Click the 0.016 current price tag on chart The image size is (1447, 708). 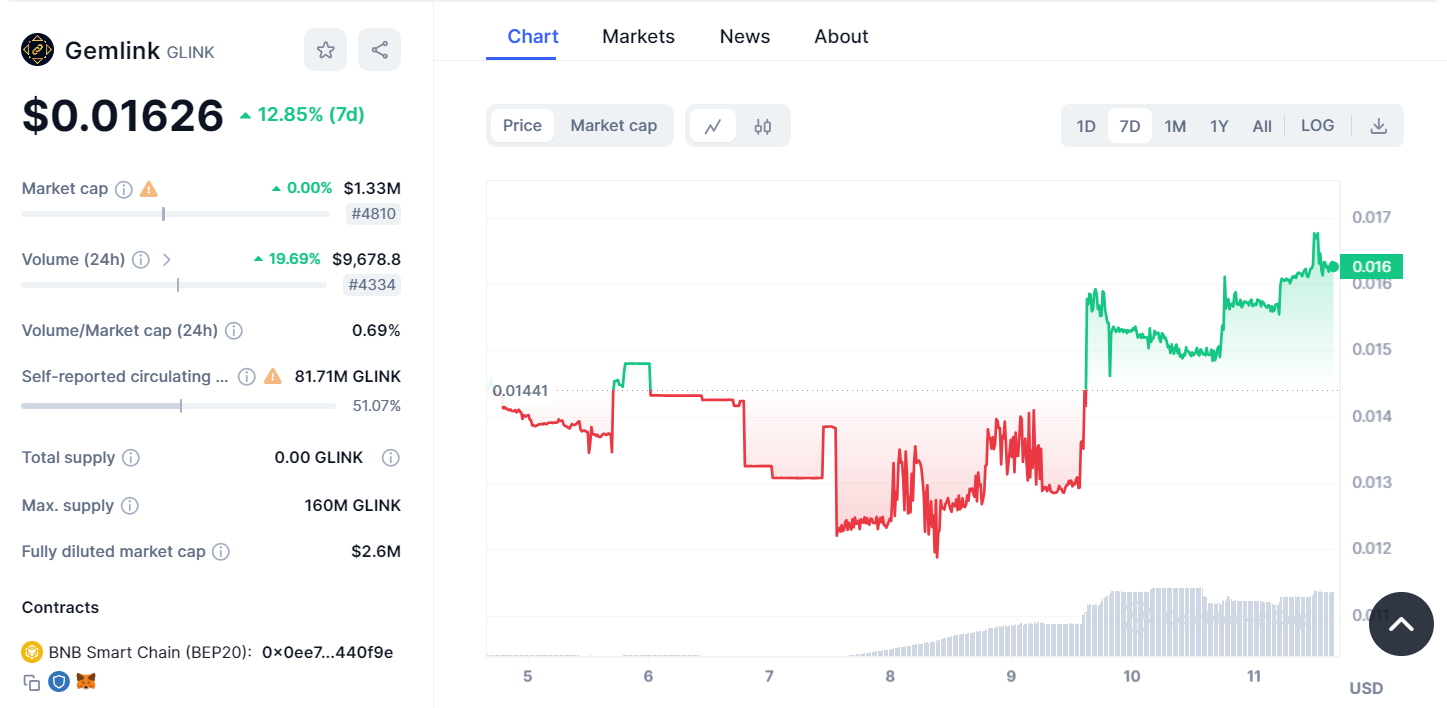pos(1371,266)
